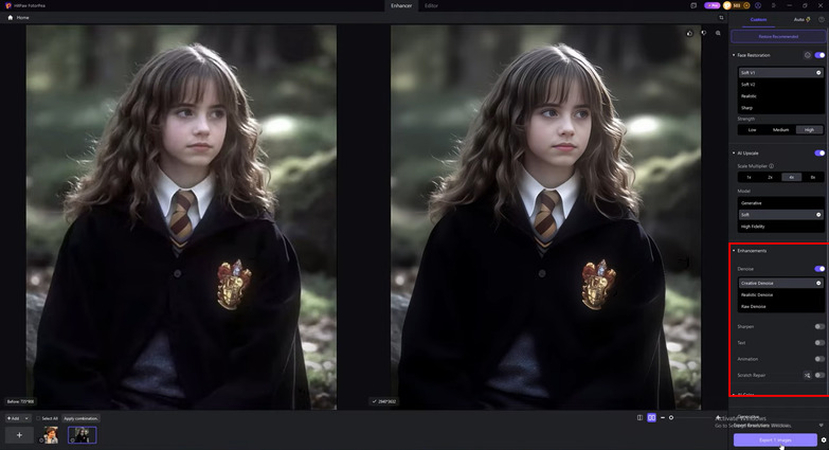
Task: Set the strength to High
Action: click(x=809, y=130)
